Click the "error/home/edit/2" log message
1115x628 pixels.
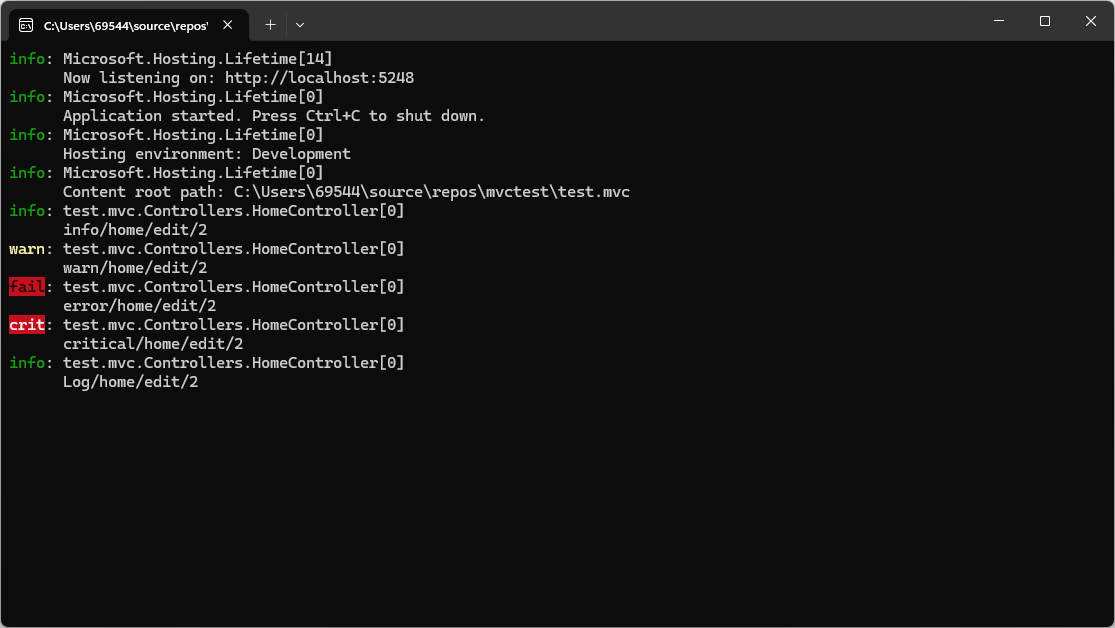tap(139, 306)
